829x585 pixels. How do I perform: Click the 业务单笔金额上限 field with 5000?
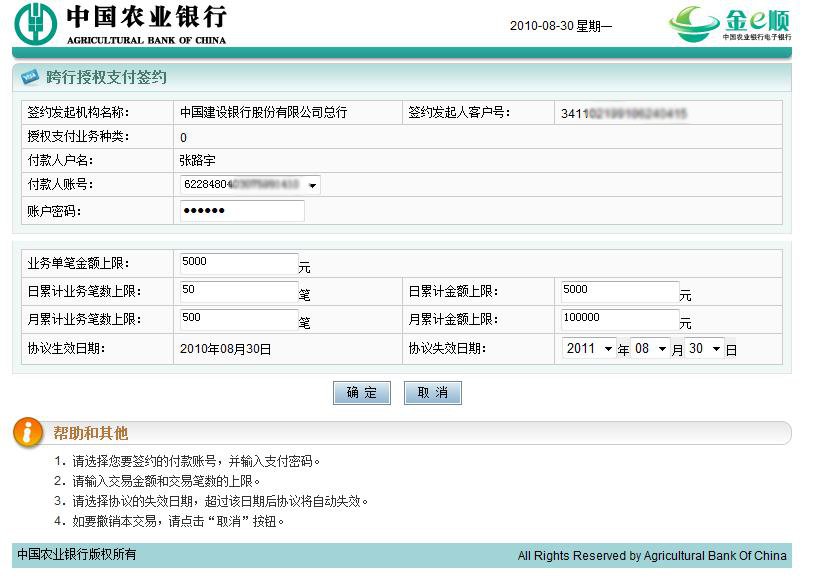click(239, 263)
